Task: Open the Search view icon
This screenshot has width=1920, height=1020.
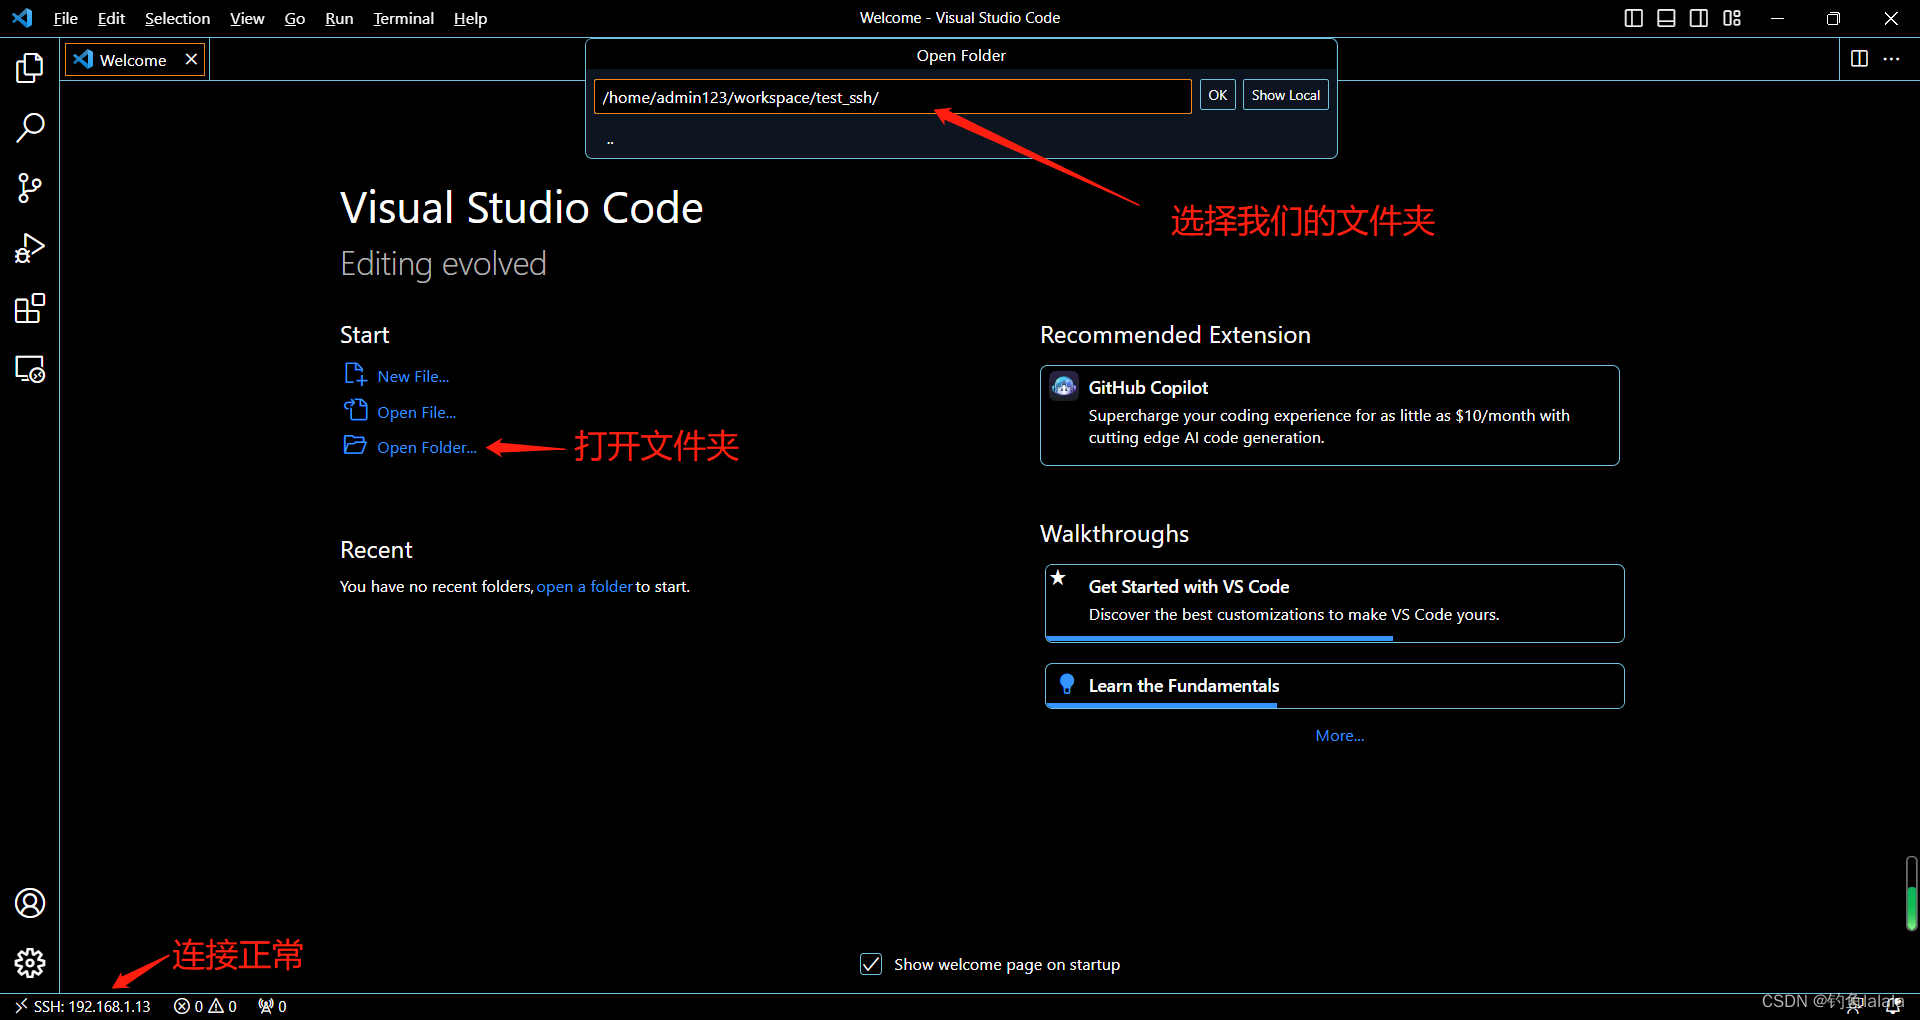Action: coord(30,128)
